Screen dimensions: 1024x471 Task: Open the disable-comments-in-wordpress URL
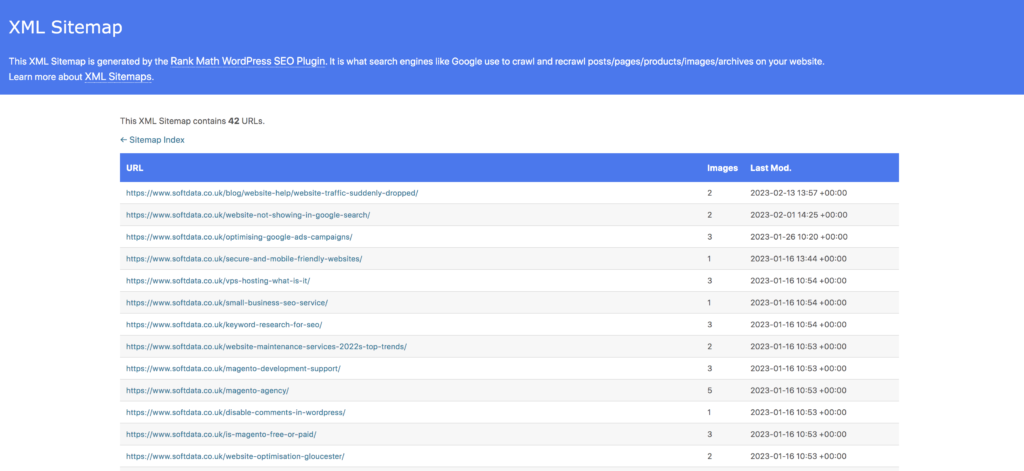click(x=236, y=412)
